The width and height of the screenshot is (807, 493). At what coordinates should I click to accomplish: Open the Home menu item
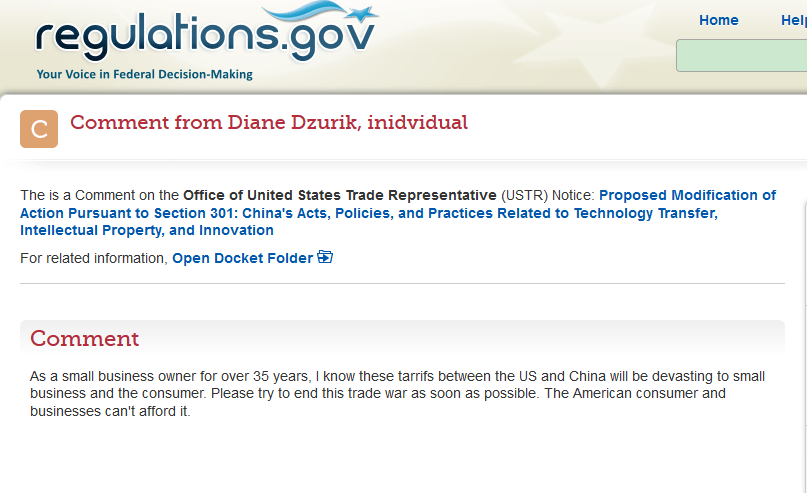718,20
